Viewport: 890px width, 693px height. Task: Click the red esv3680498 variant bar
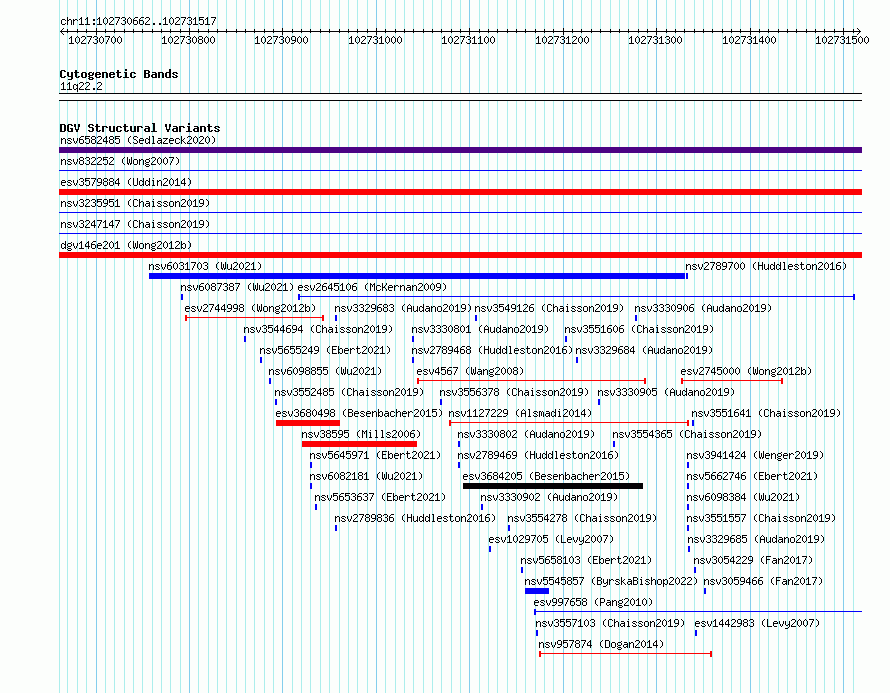coord(308,423)
